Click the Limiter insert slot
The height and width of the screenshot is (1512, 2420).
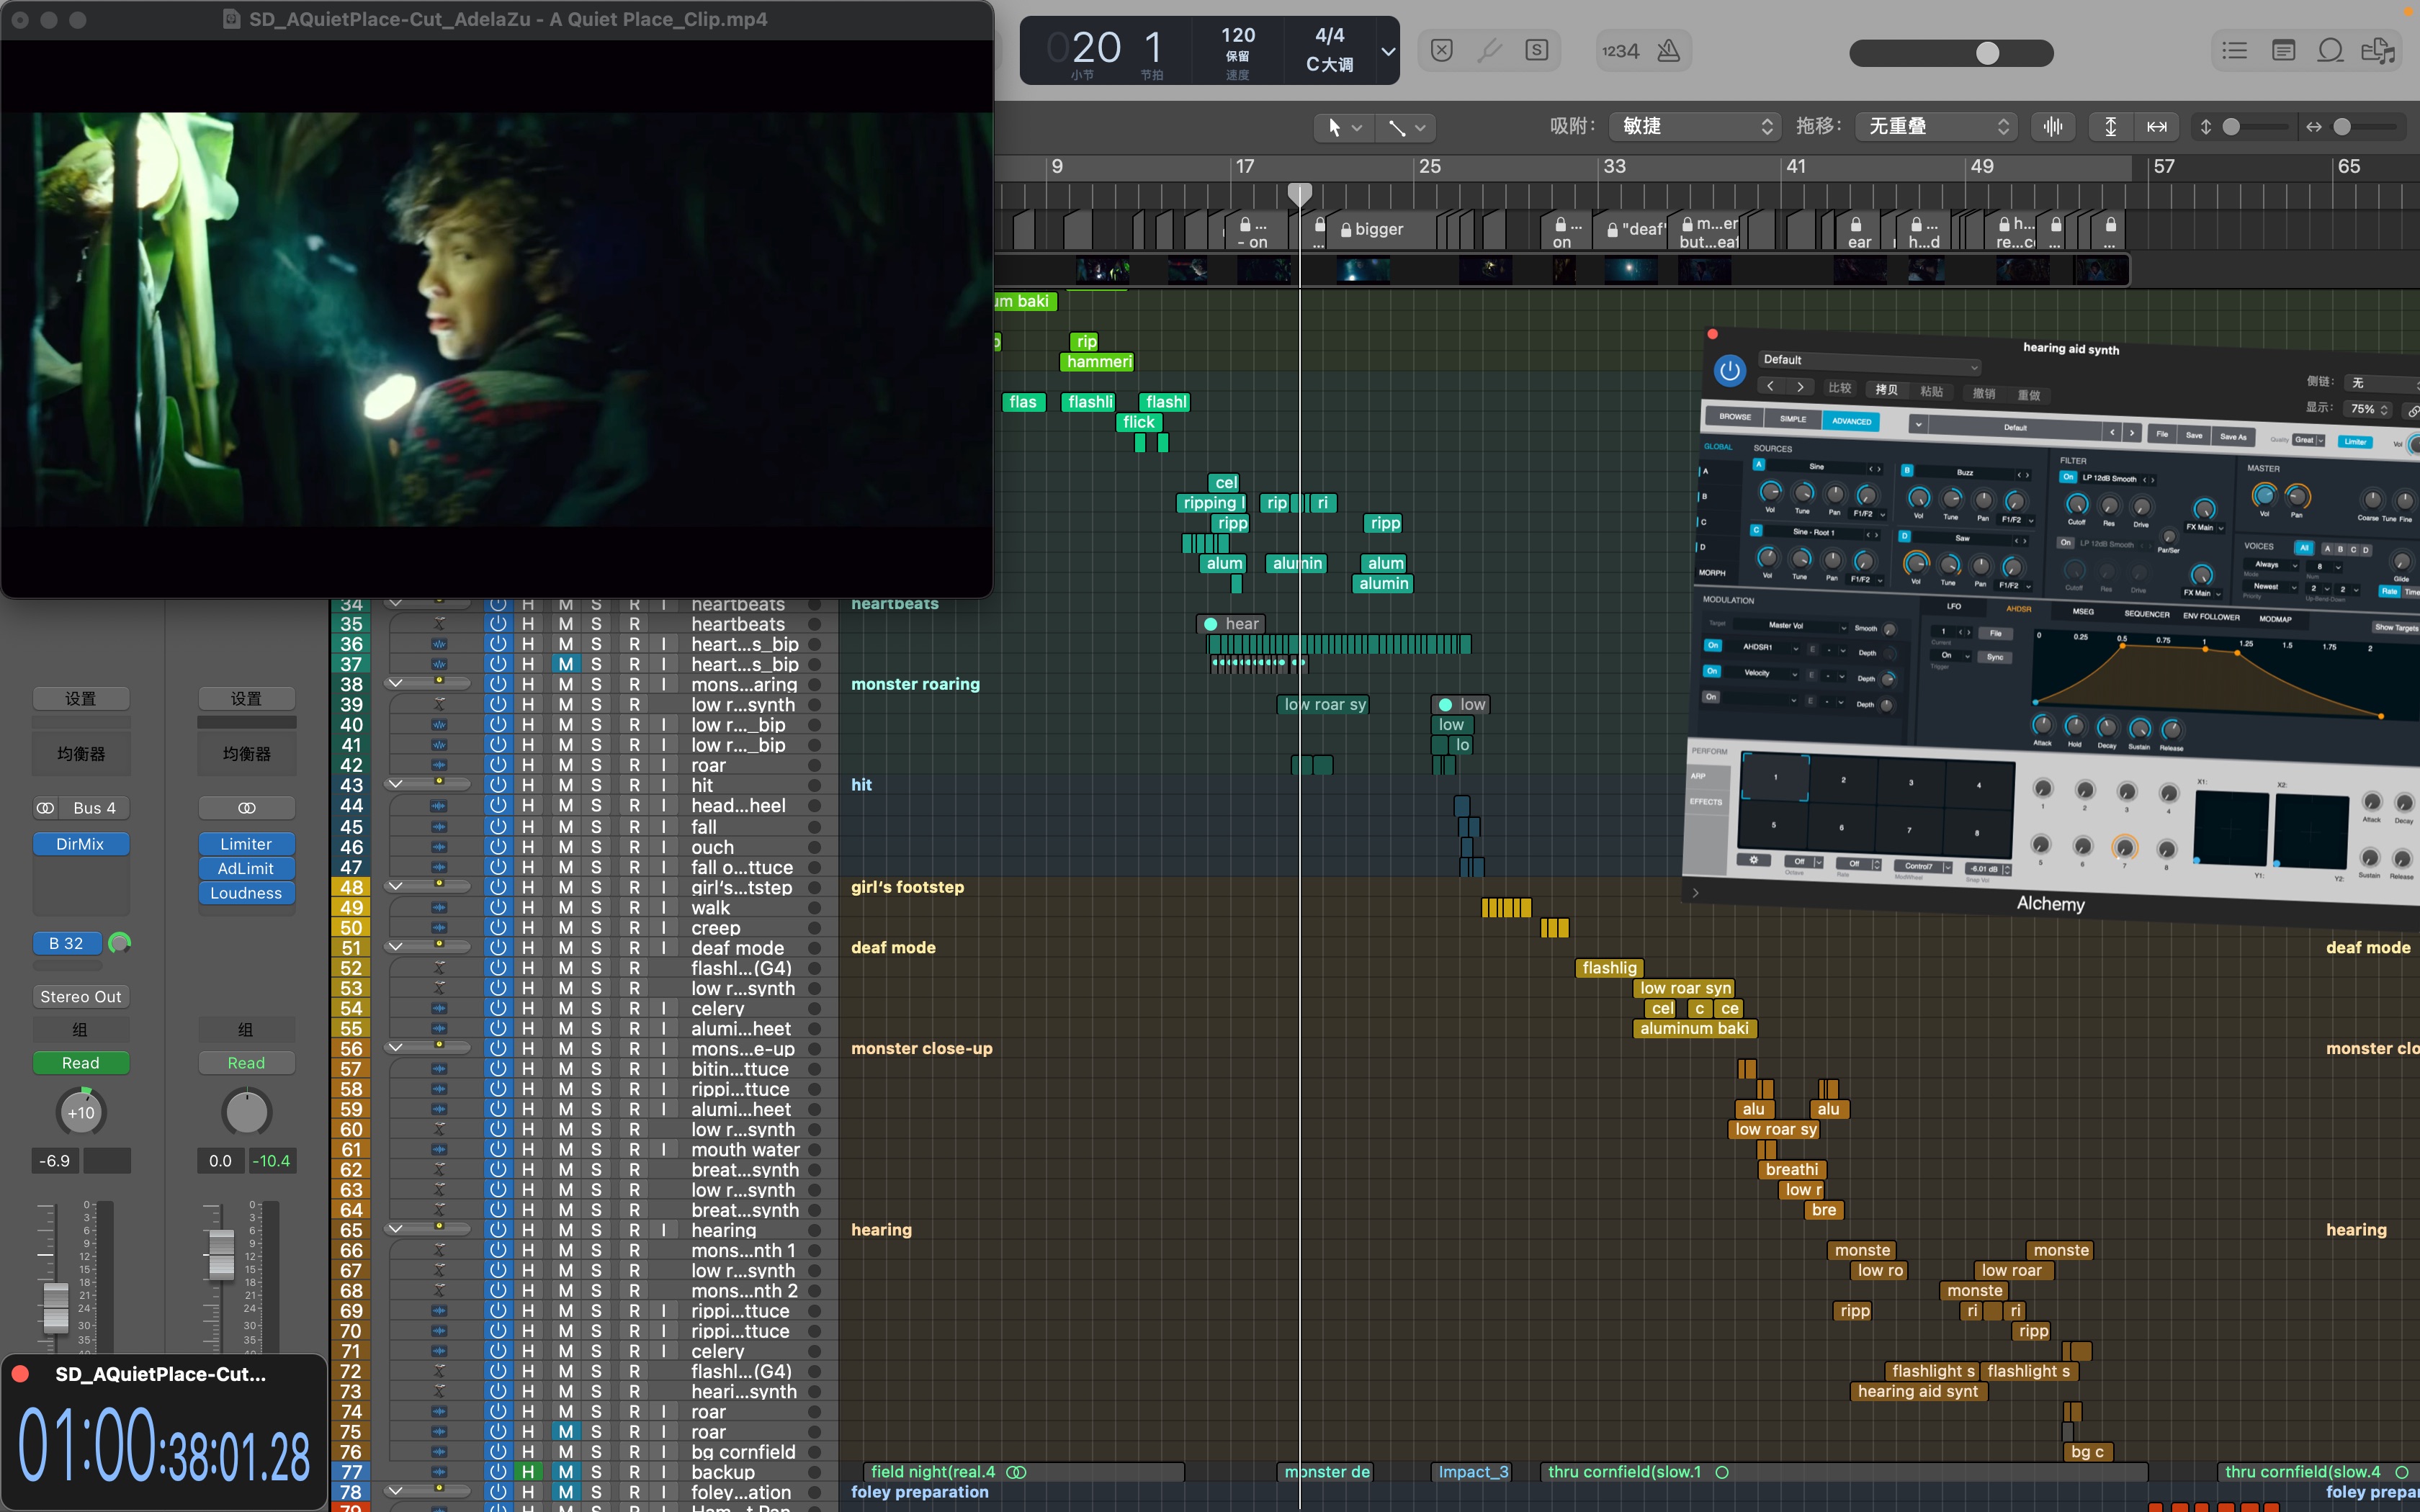pyautogui.click(x=246, y=844)
